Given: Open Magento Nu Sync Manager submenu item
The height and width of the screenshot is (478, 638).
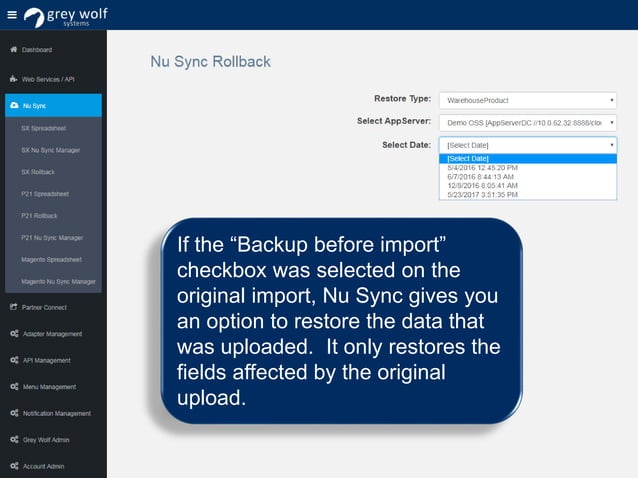Looking at the screenshot, I should [58, 282].
